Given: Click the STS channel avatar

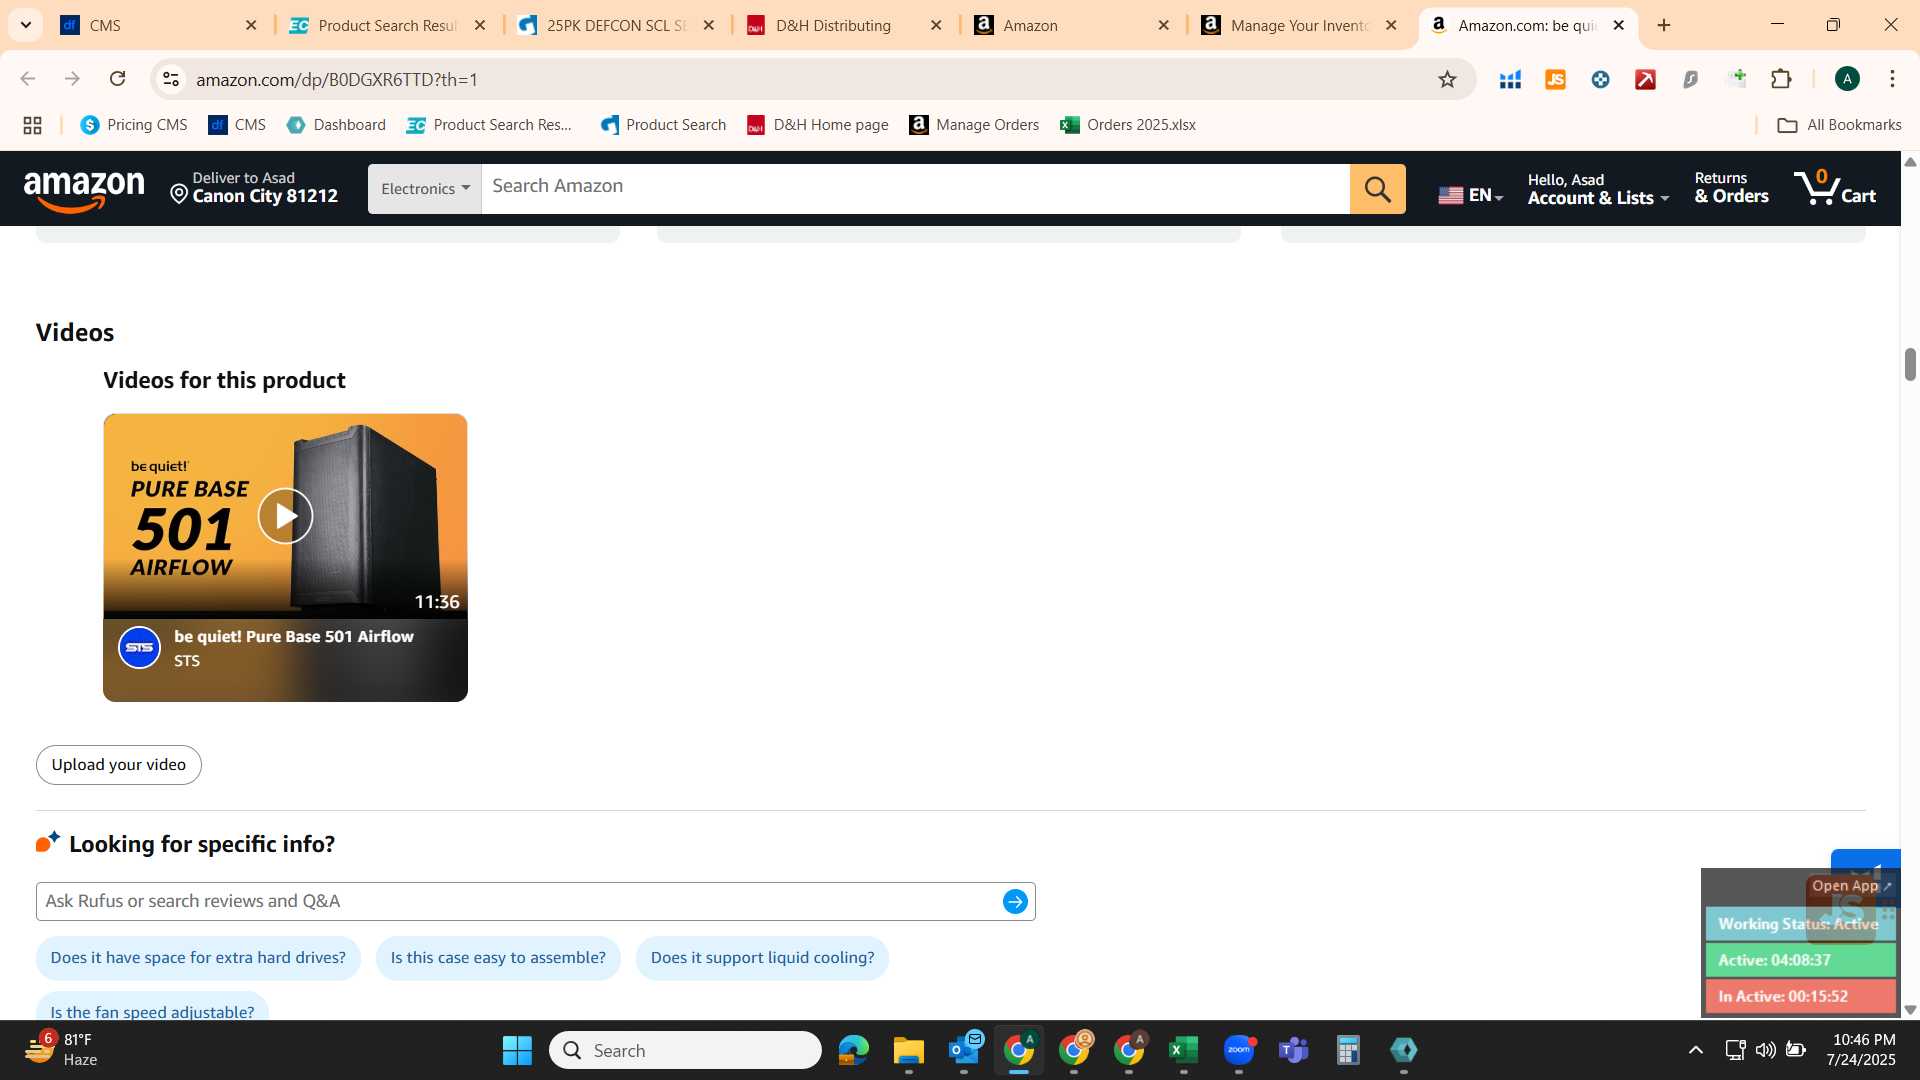Looking at the screenshot, I should point(139,648).
